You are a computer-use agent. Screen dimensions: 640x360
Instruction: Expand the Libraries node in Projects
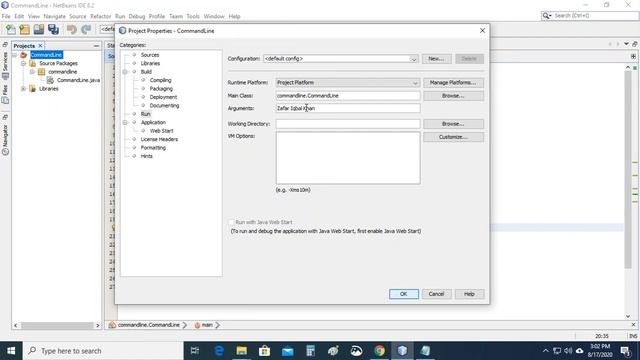(23, 89)
